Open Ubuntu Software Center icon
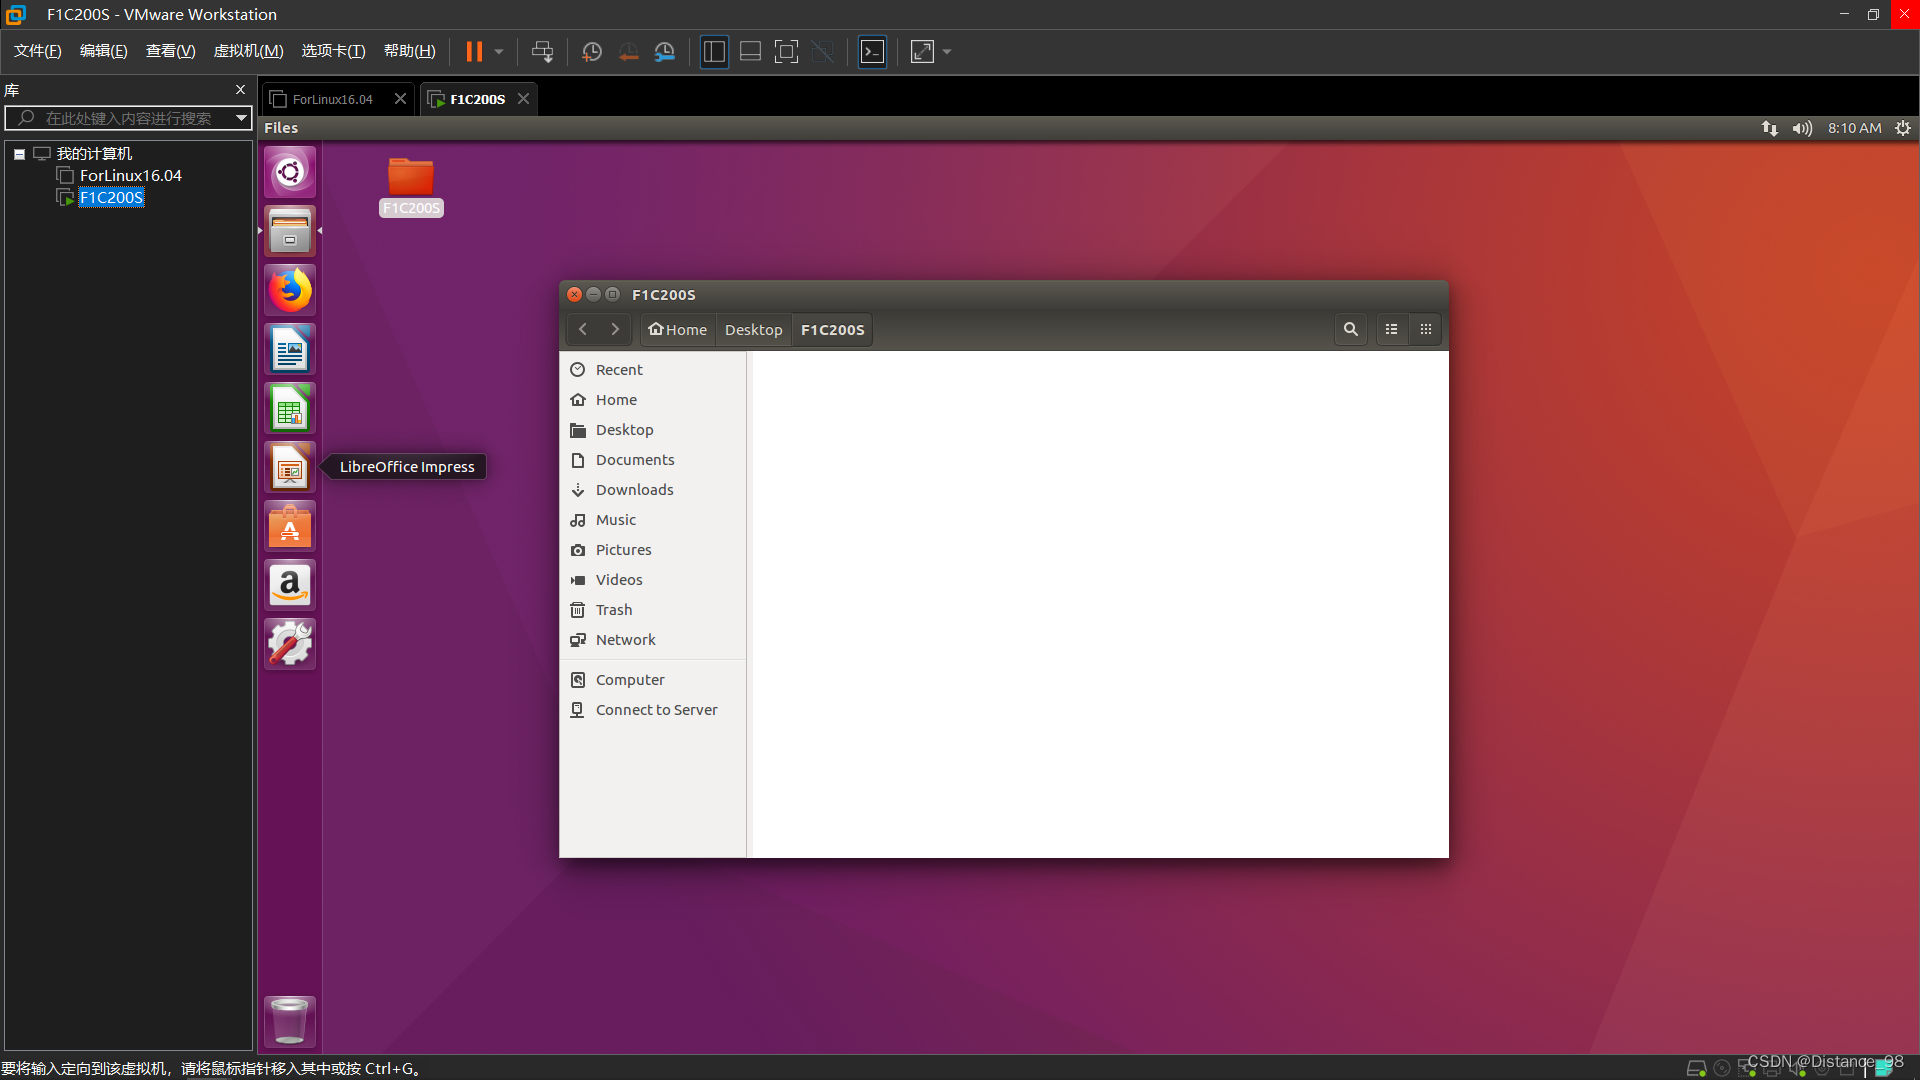The height and width of the screenshot is (1080, 1920). [x=290, y=526]
